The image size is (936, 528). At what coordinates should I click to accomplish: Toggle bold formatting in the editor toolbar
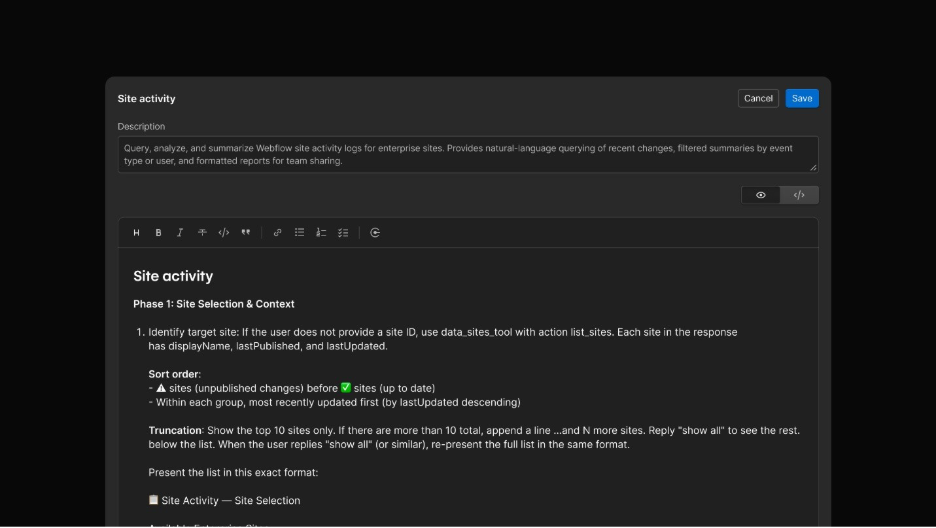(158, 233)
